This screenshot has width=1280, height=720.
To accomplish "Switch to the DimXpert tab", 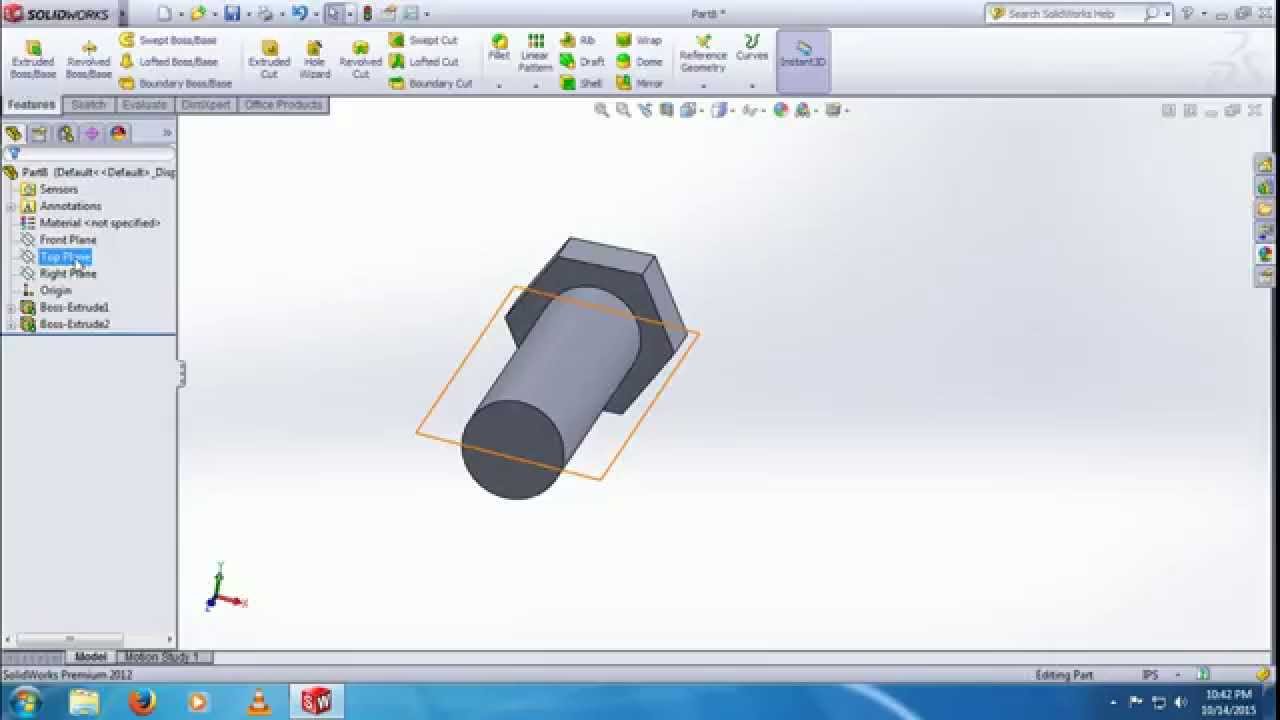I will click(x=206, y=105).
